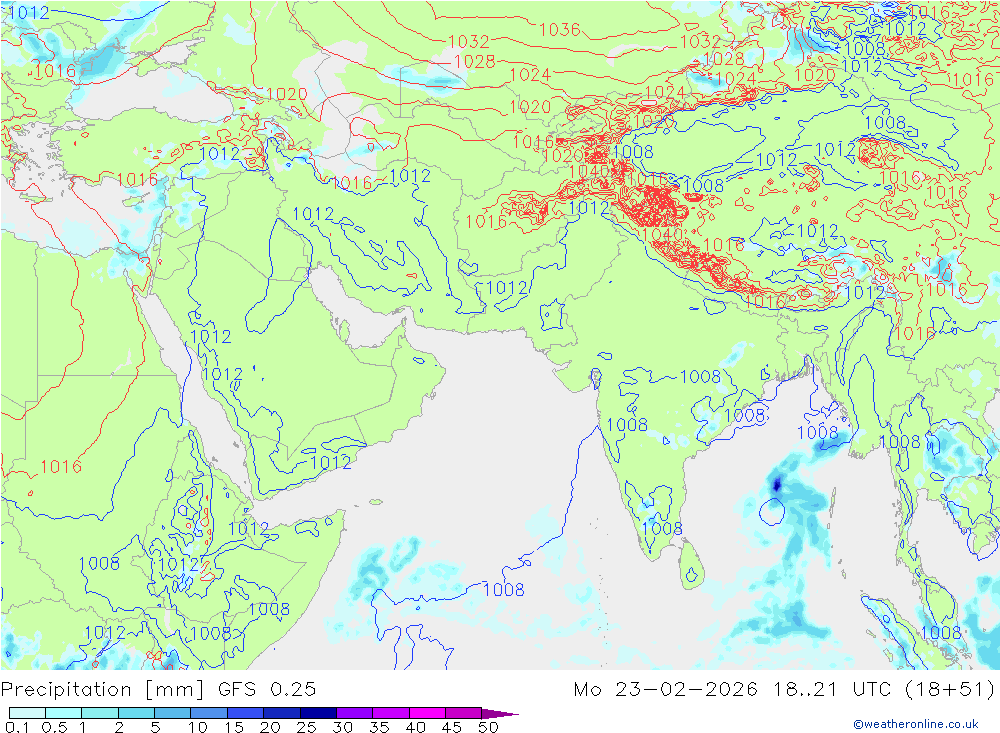Click the '15' legend scale label
Screen dimensions: 1000x733
[x=234, y=727]
